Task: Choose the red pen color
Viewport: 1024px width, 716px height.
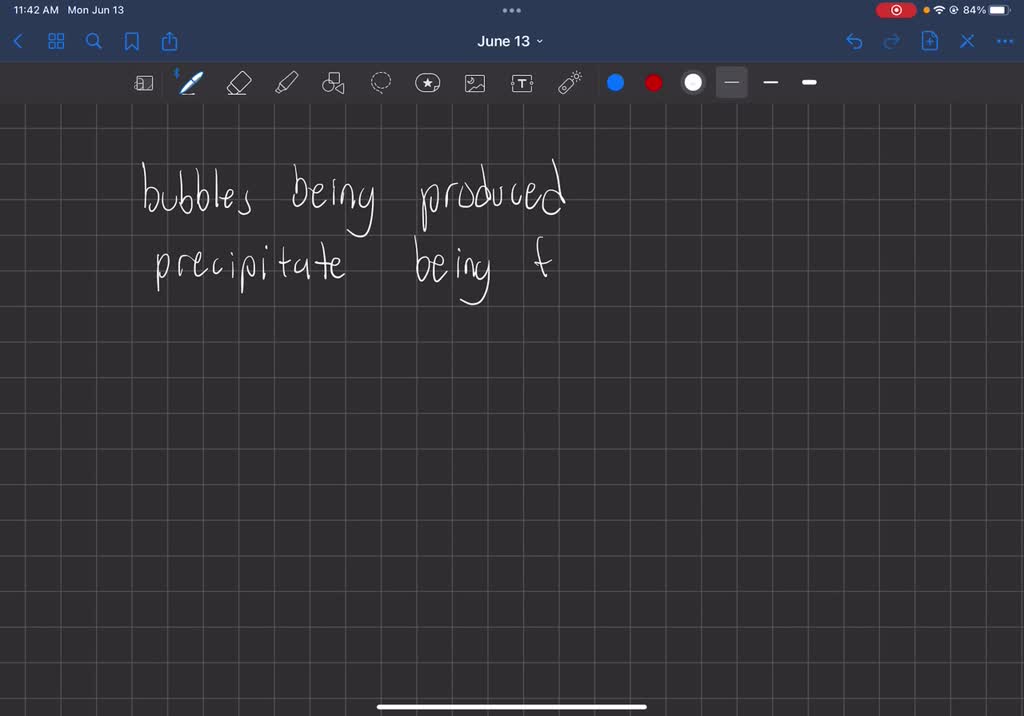Action: coord(654,83)
